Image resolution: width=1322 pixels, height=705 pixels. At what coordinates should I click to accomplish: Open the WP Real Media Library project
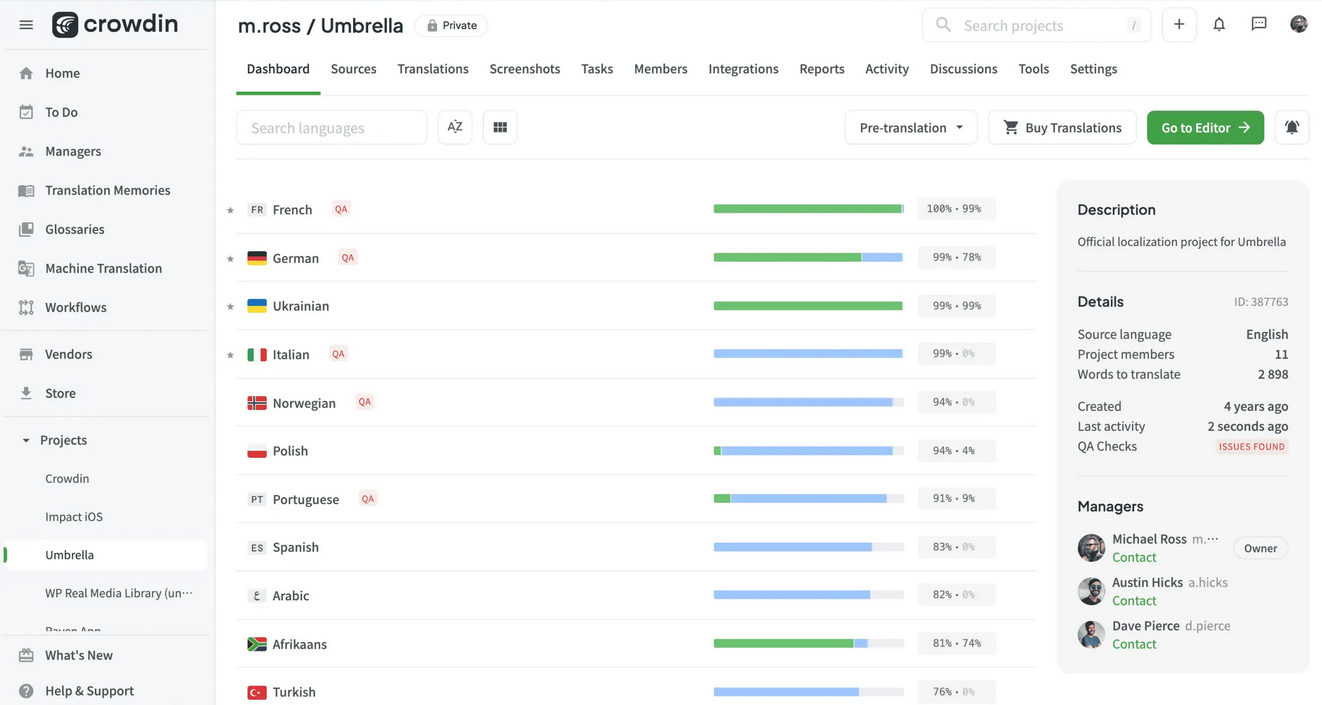(x=119, y=593)
